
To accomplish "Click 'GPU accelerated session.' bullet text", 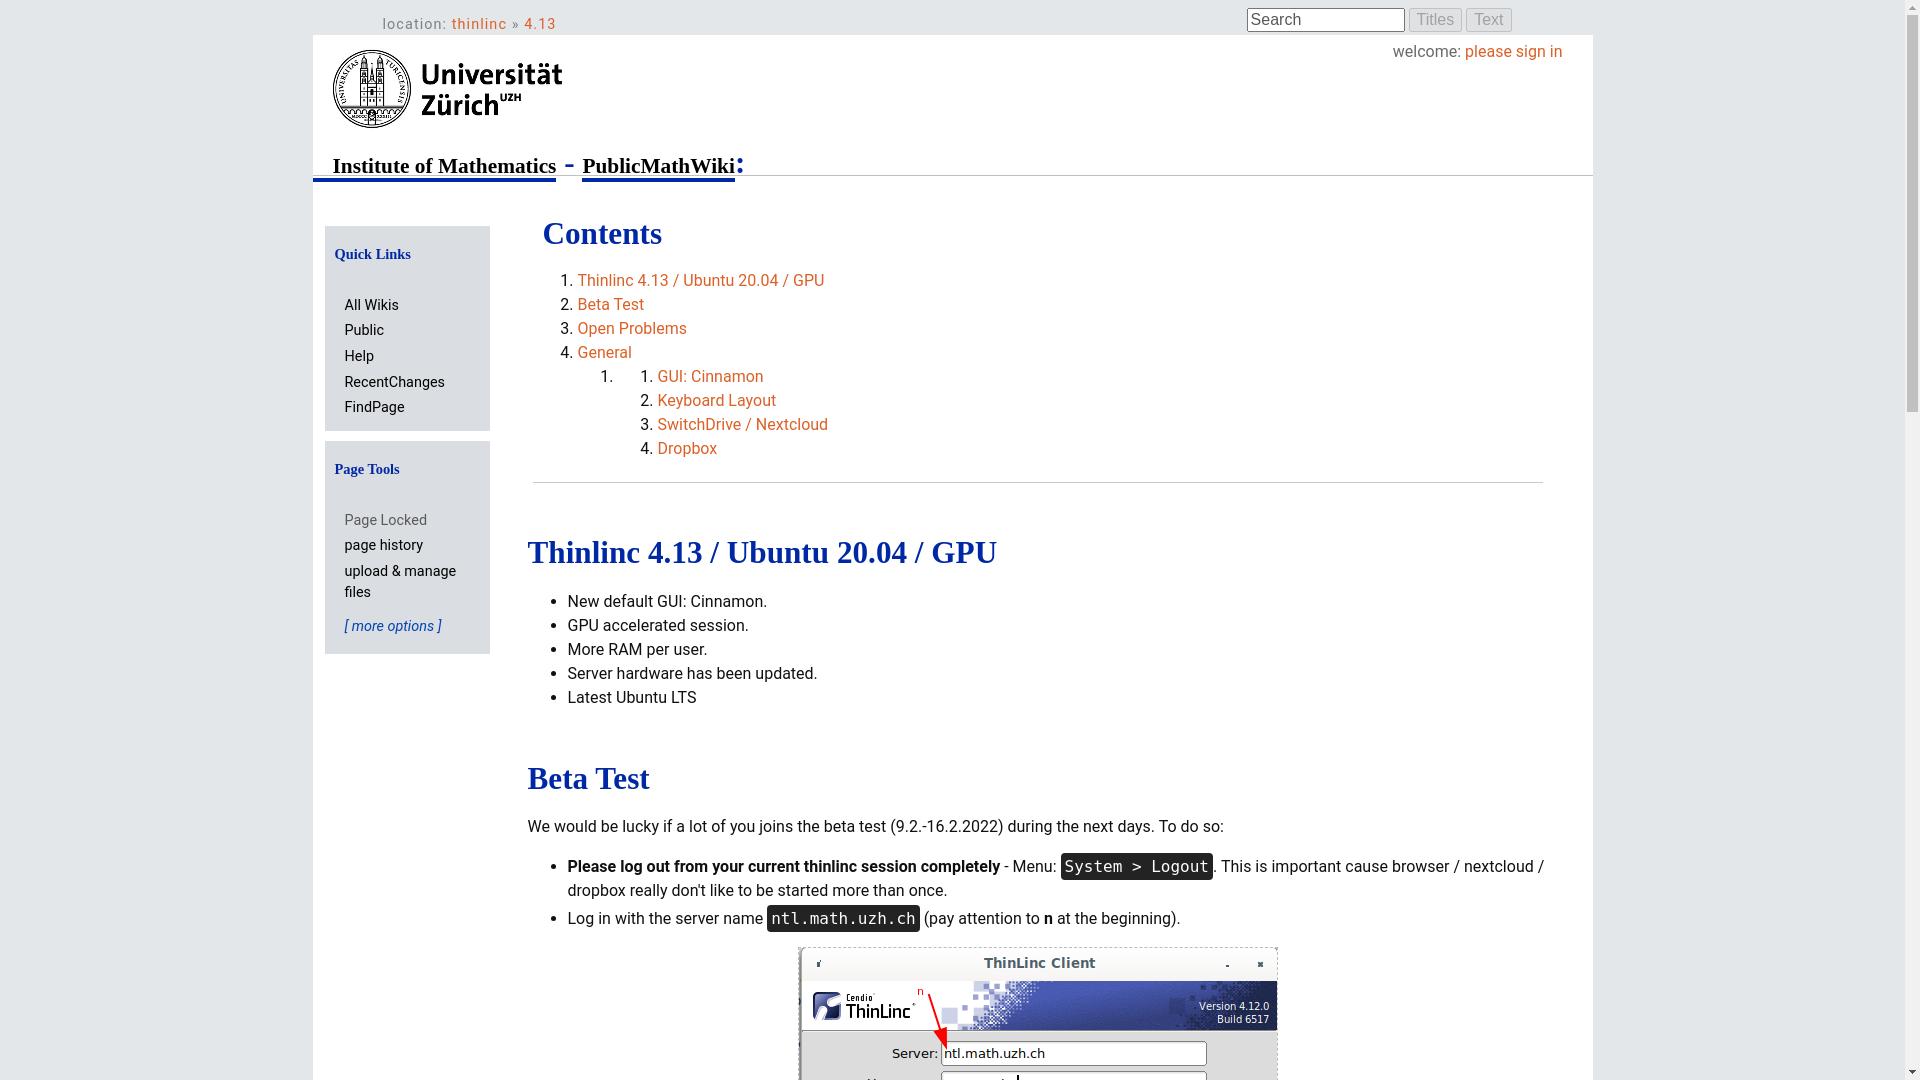I will [x=657, y=626].
